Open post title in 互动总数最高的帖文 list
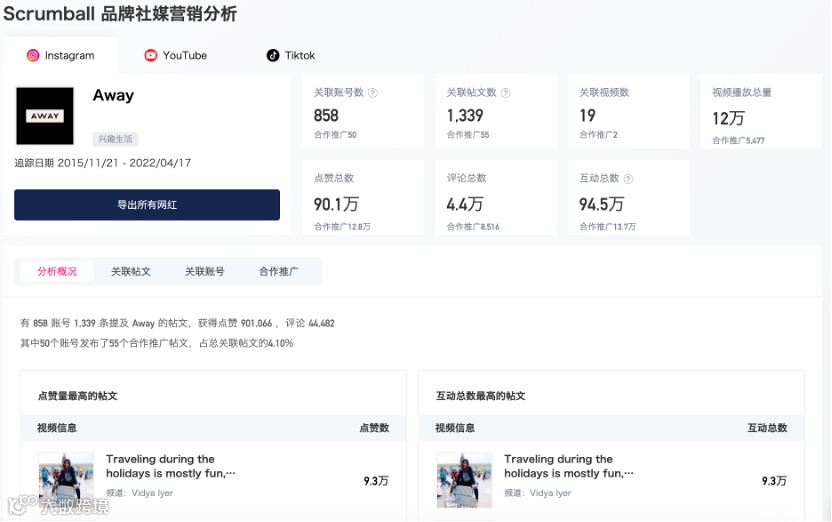Image resolution: width=832 pixels, height=522 pixels. pyautogui.click(x=568, y=466)
